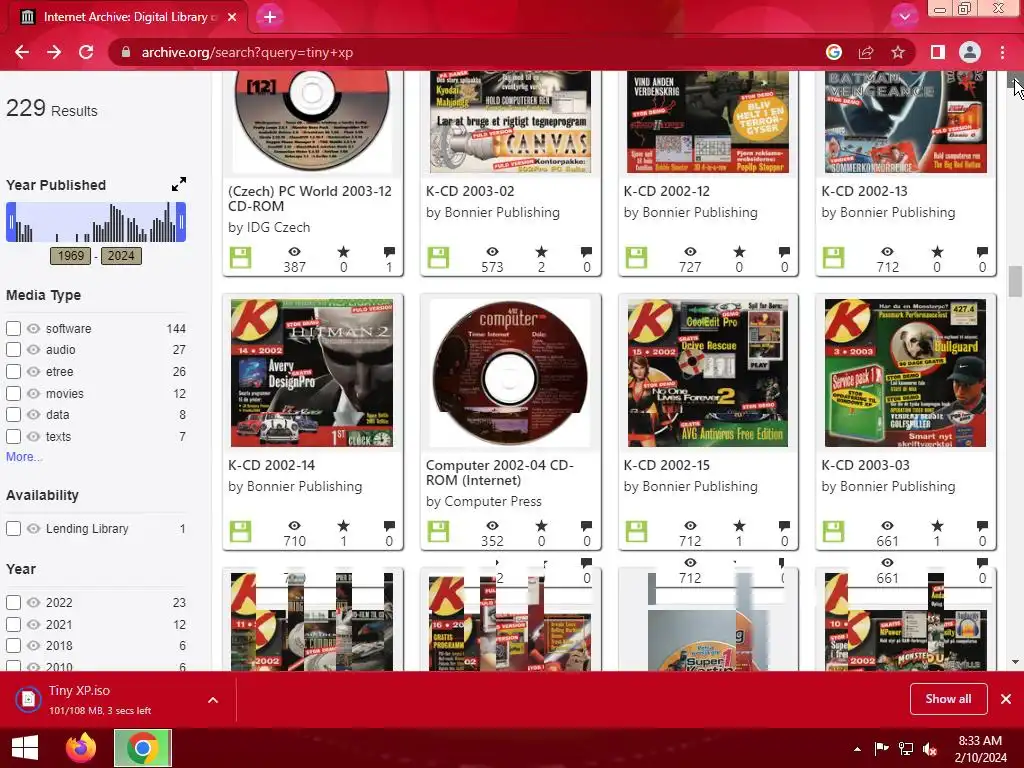This screenshot has height=768, width=1024.
Task: Click the Google icon in address bar
Action: point(834,52)
